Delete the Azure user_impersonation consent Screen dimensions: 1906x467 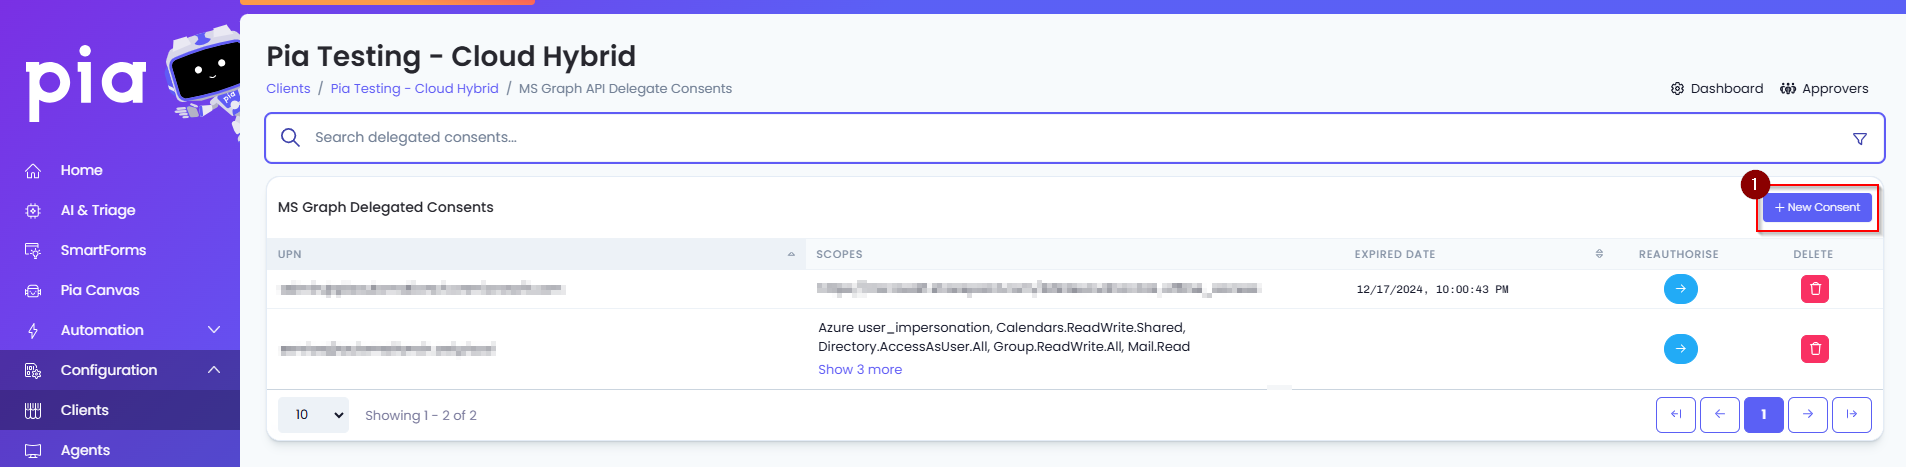pos(1814,349)
